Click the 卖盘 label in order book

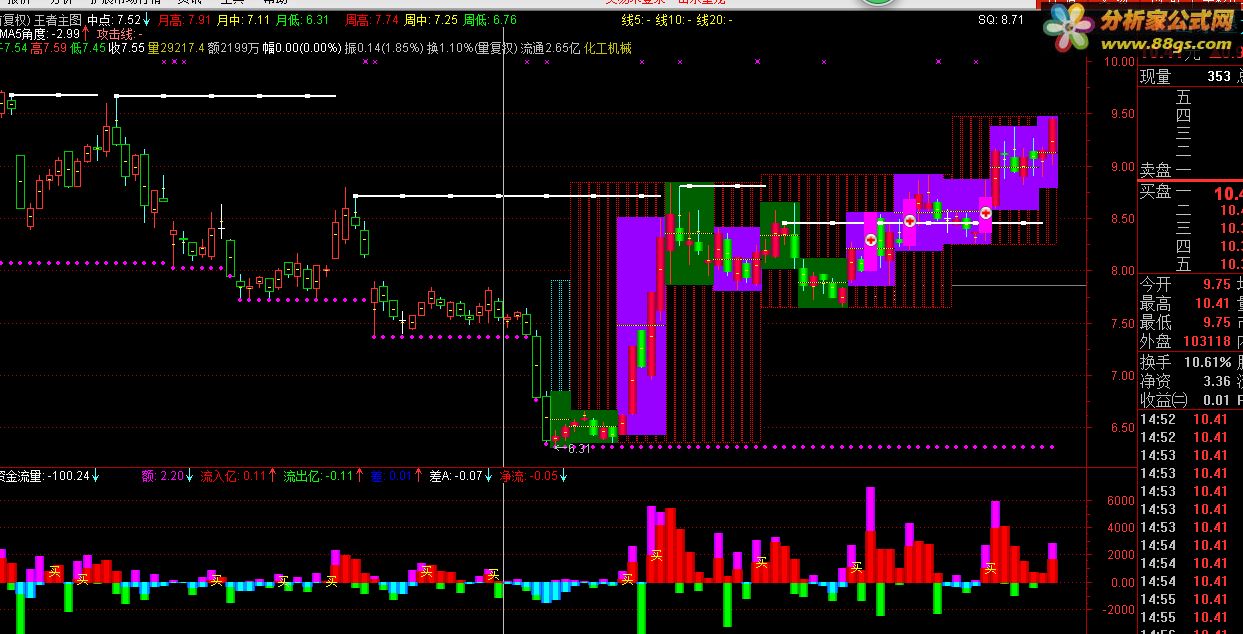1156,170
